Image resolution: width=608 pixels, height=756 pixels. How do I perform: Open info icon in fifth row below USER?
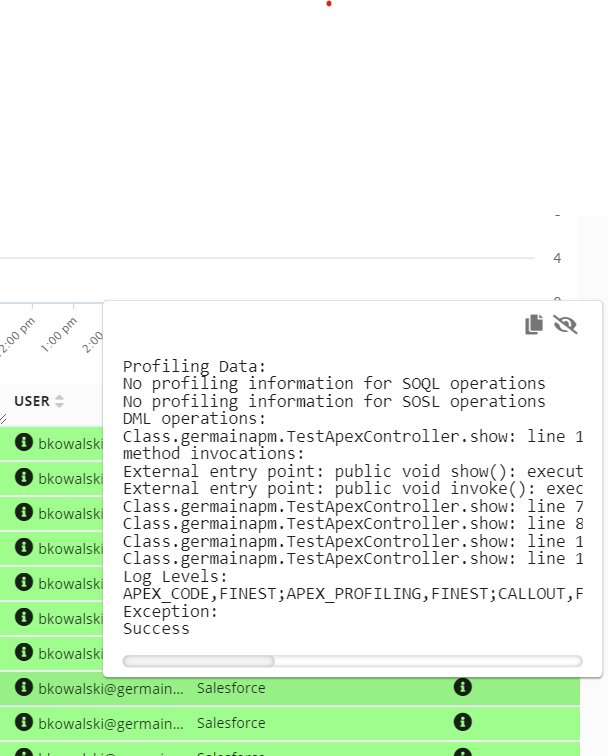click(x=24, y=583)
